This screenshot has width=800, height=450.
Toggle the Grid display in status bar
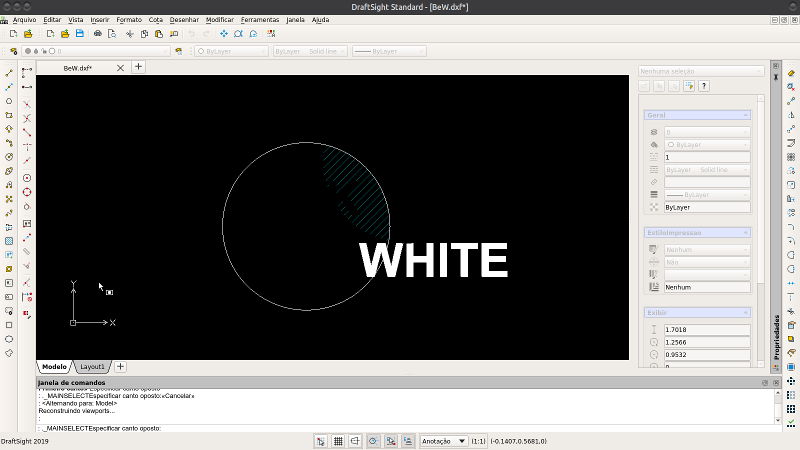coord(338,440)
